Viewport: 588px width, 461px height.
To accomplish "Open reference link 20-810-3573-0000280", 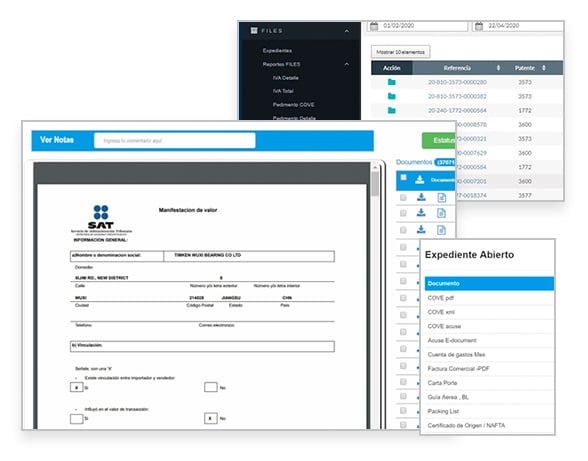I will pos(457,82).
